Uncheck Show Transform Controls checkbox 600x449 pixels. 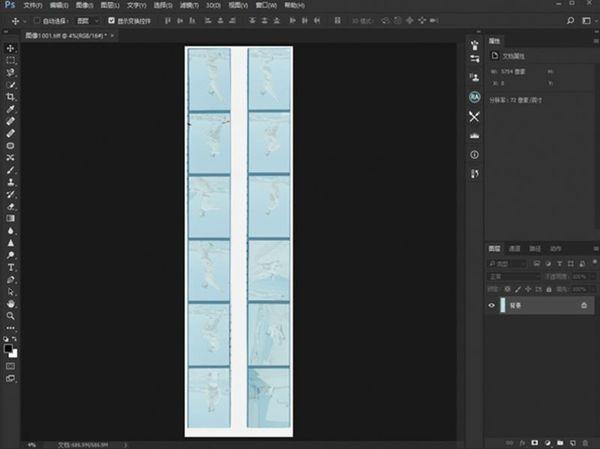(111, 20)
